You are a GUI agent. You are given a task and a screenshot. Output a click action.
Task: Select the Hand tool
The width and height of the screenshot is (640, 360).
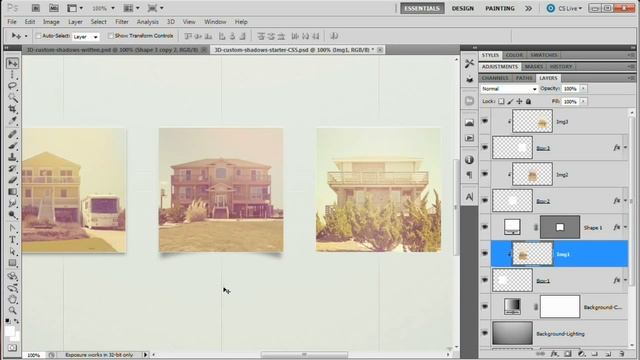(x=13, y=299)
